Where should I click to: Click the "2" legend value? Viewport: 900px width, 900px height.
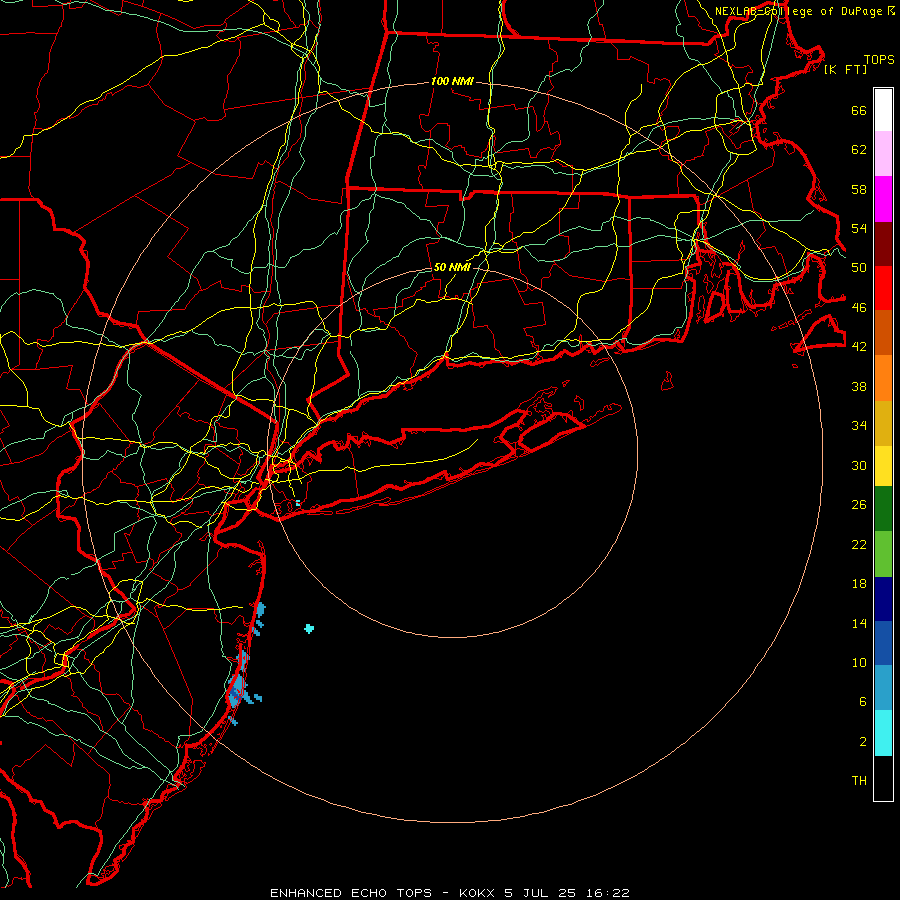[863, 742]
